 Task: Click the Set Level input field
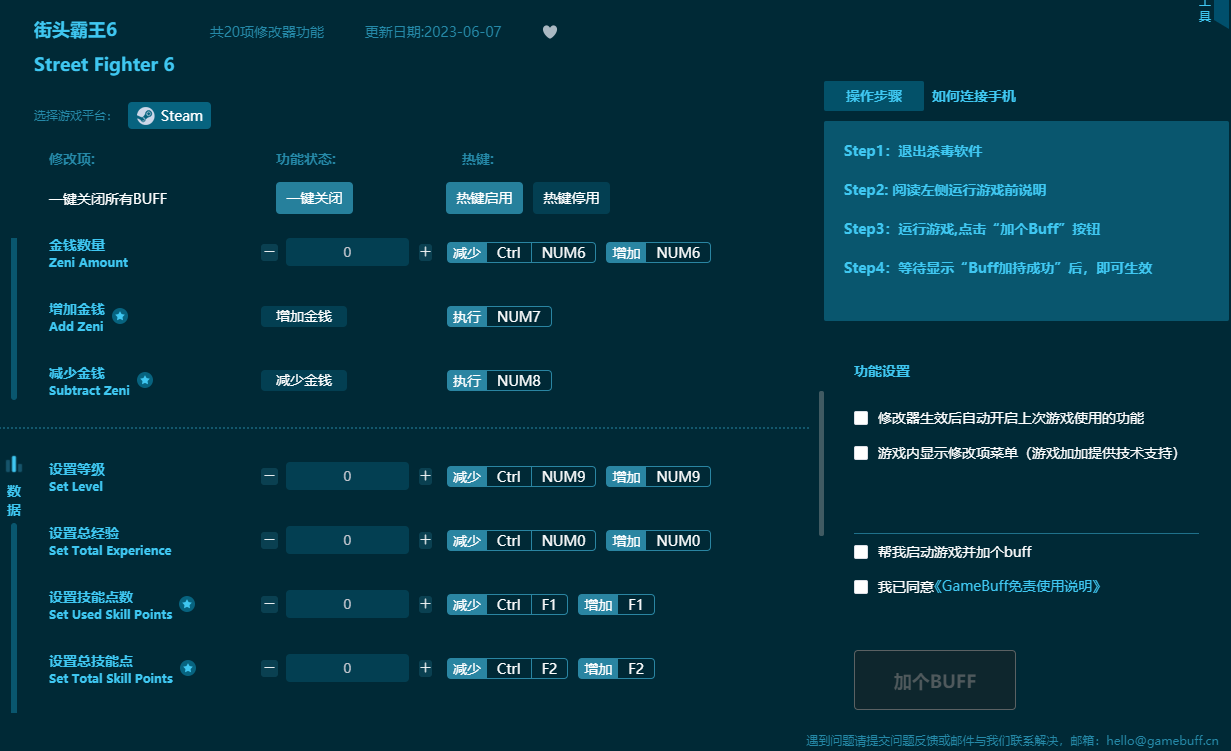click(x=347, y=477)
